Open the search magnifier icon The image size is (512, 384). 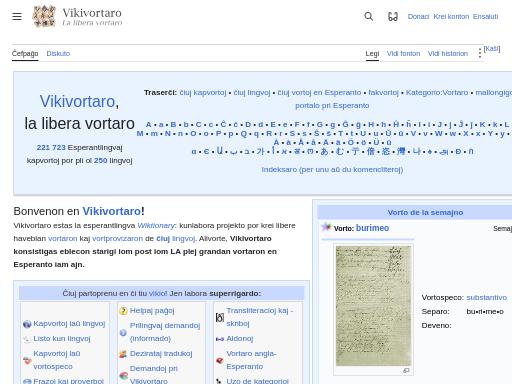coord(369,16)
